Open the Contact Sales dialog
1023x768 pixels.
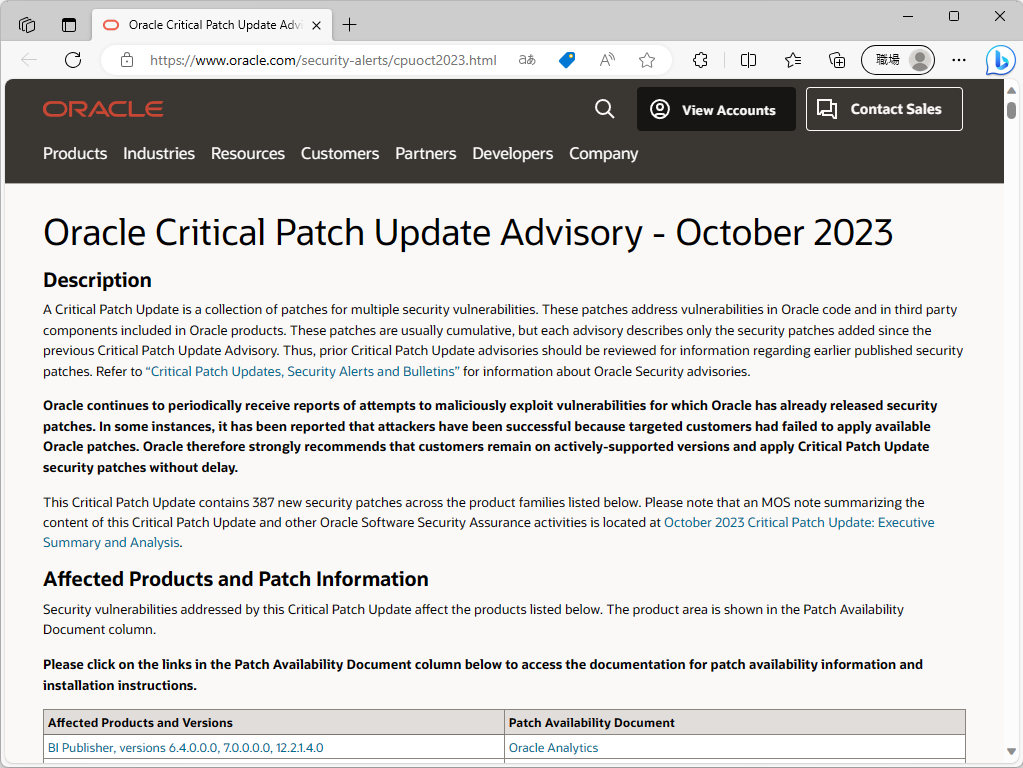click(x=884, y=108)
